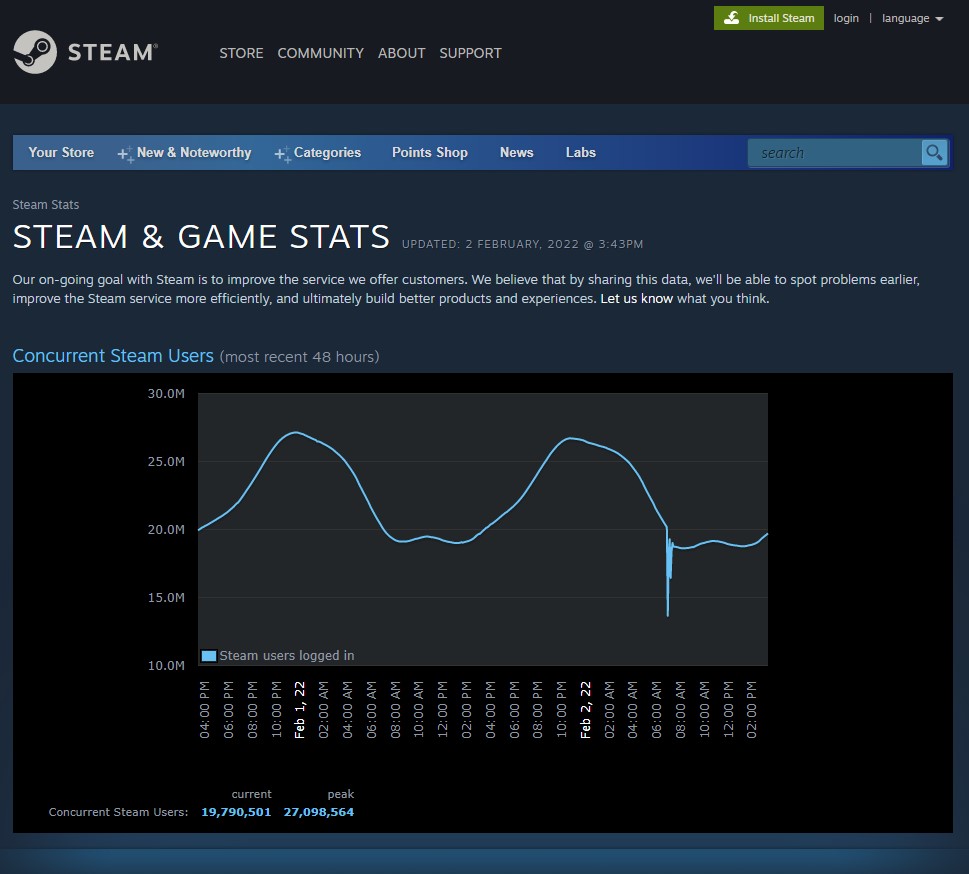Click the Feb 1, 22 axis label
969x874 pixels.
click(300, 710)
